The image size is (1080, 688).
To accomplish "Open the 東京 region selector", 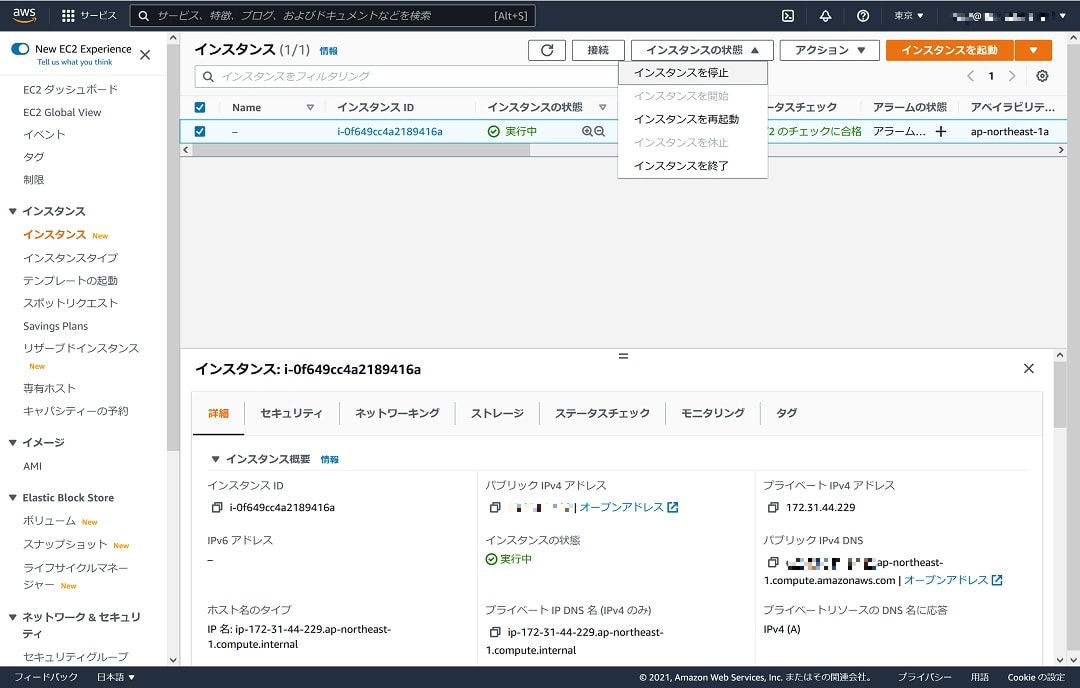I will pyautogui.click(x=908, y=15).
